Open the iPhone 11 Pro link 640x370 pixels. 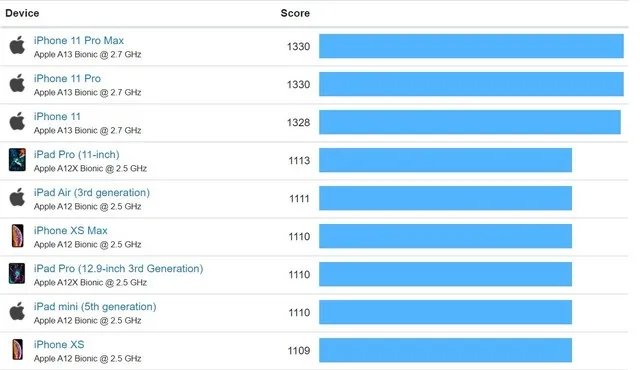coord(67,78)
